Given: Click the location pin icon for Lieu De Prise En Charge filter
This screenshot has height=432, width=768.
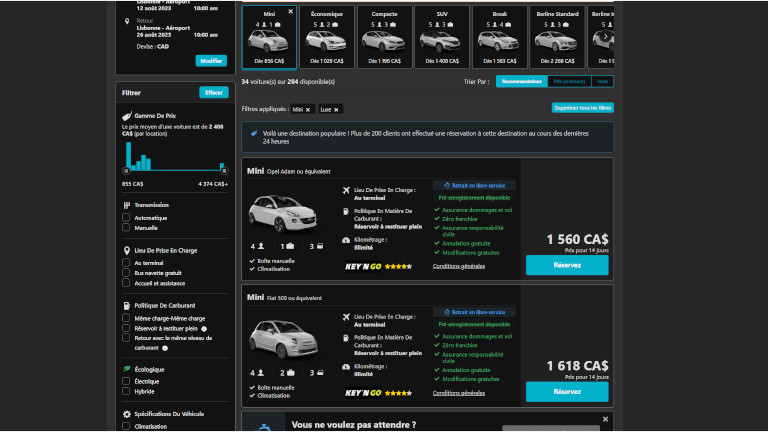Looking at the screenshot, I should [126, 250].
